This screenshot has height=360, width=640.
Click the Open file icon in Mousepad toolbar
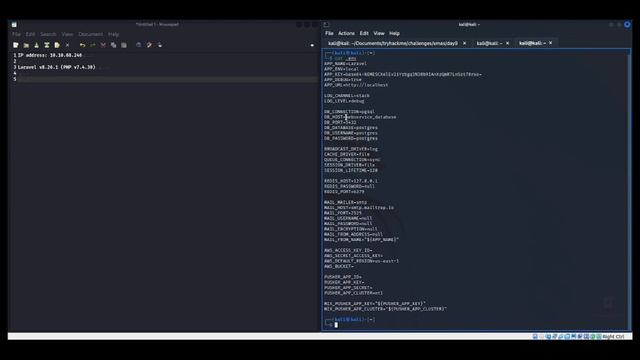point(26,45)
